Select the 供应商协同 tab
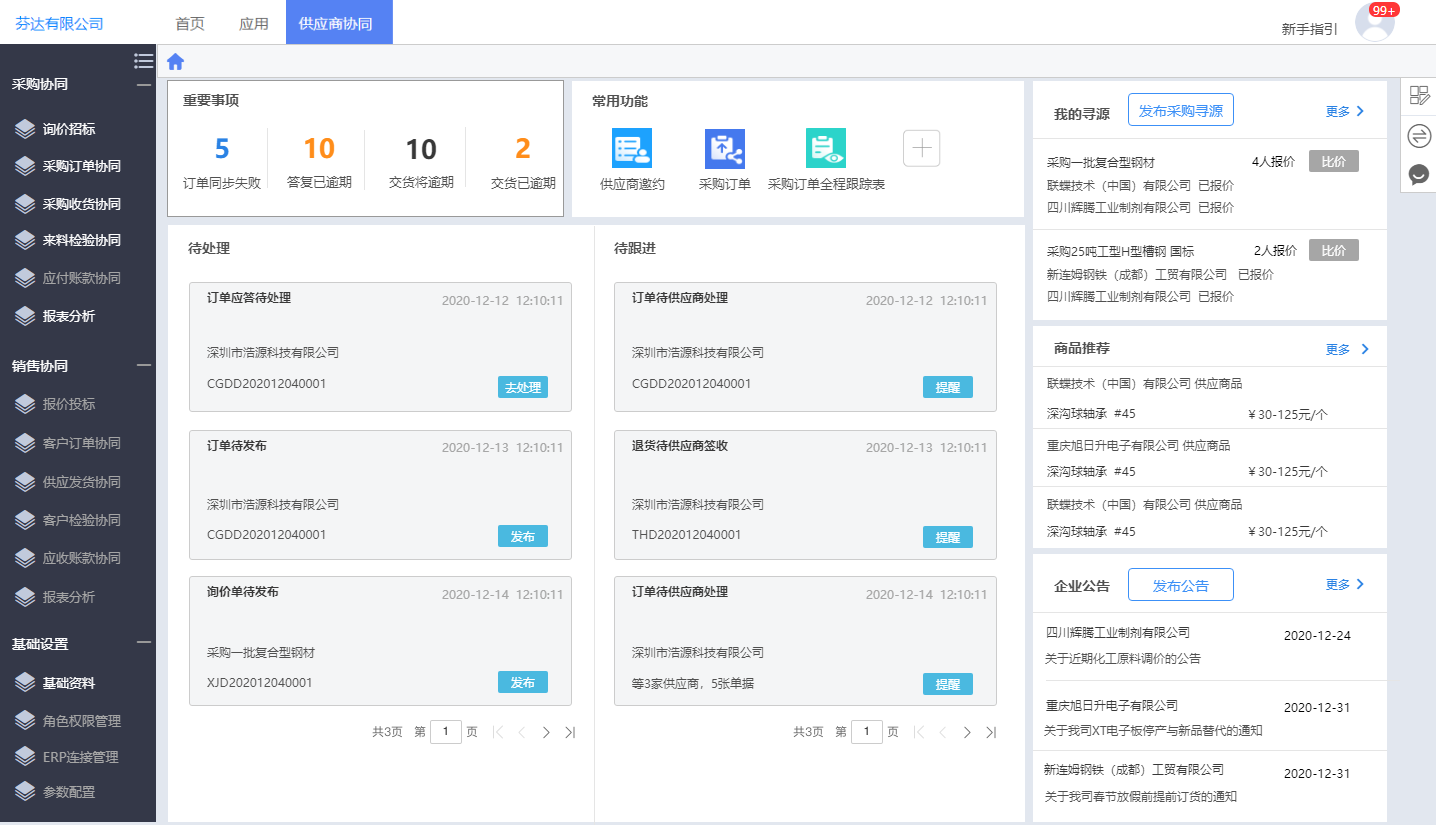 tap(339, 23)
